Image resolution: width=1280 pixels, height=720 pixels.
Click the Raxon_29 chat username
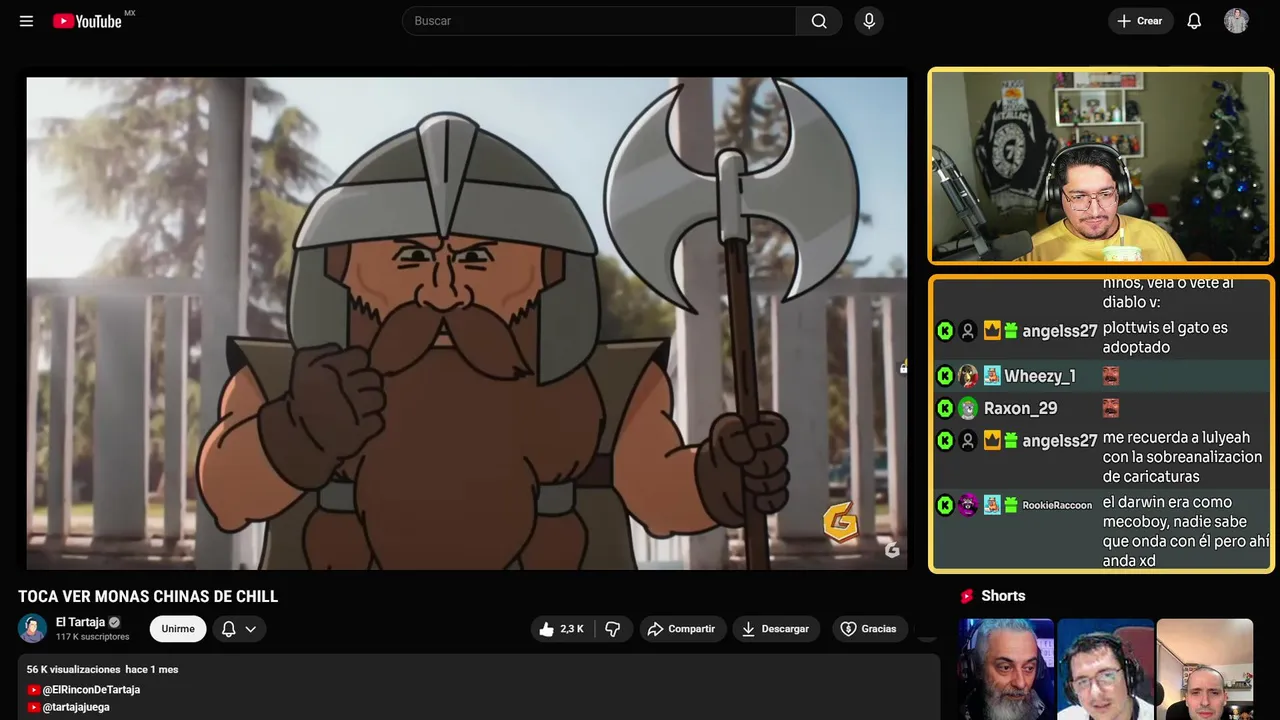coord(1020,408)
